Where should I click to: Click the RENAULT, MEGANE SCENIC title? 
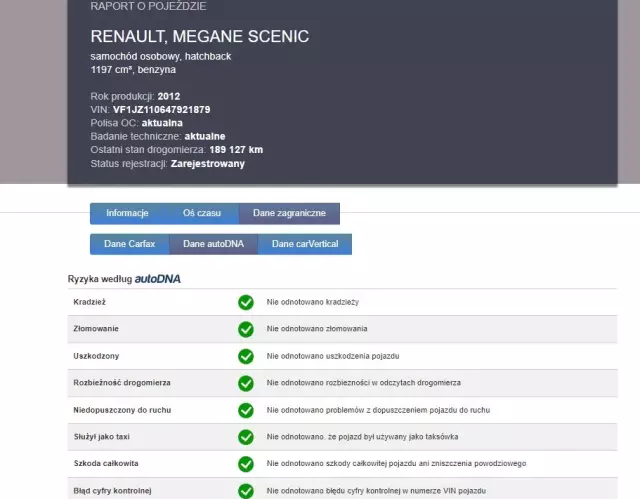point(200,36)
